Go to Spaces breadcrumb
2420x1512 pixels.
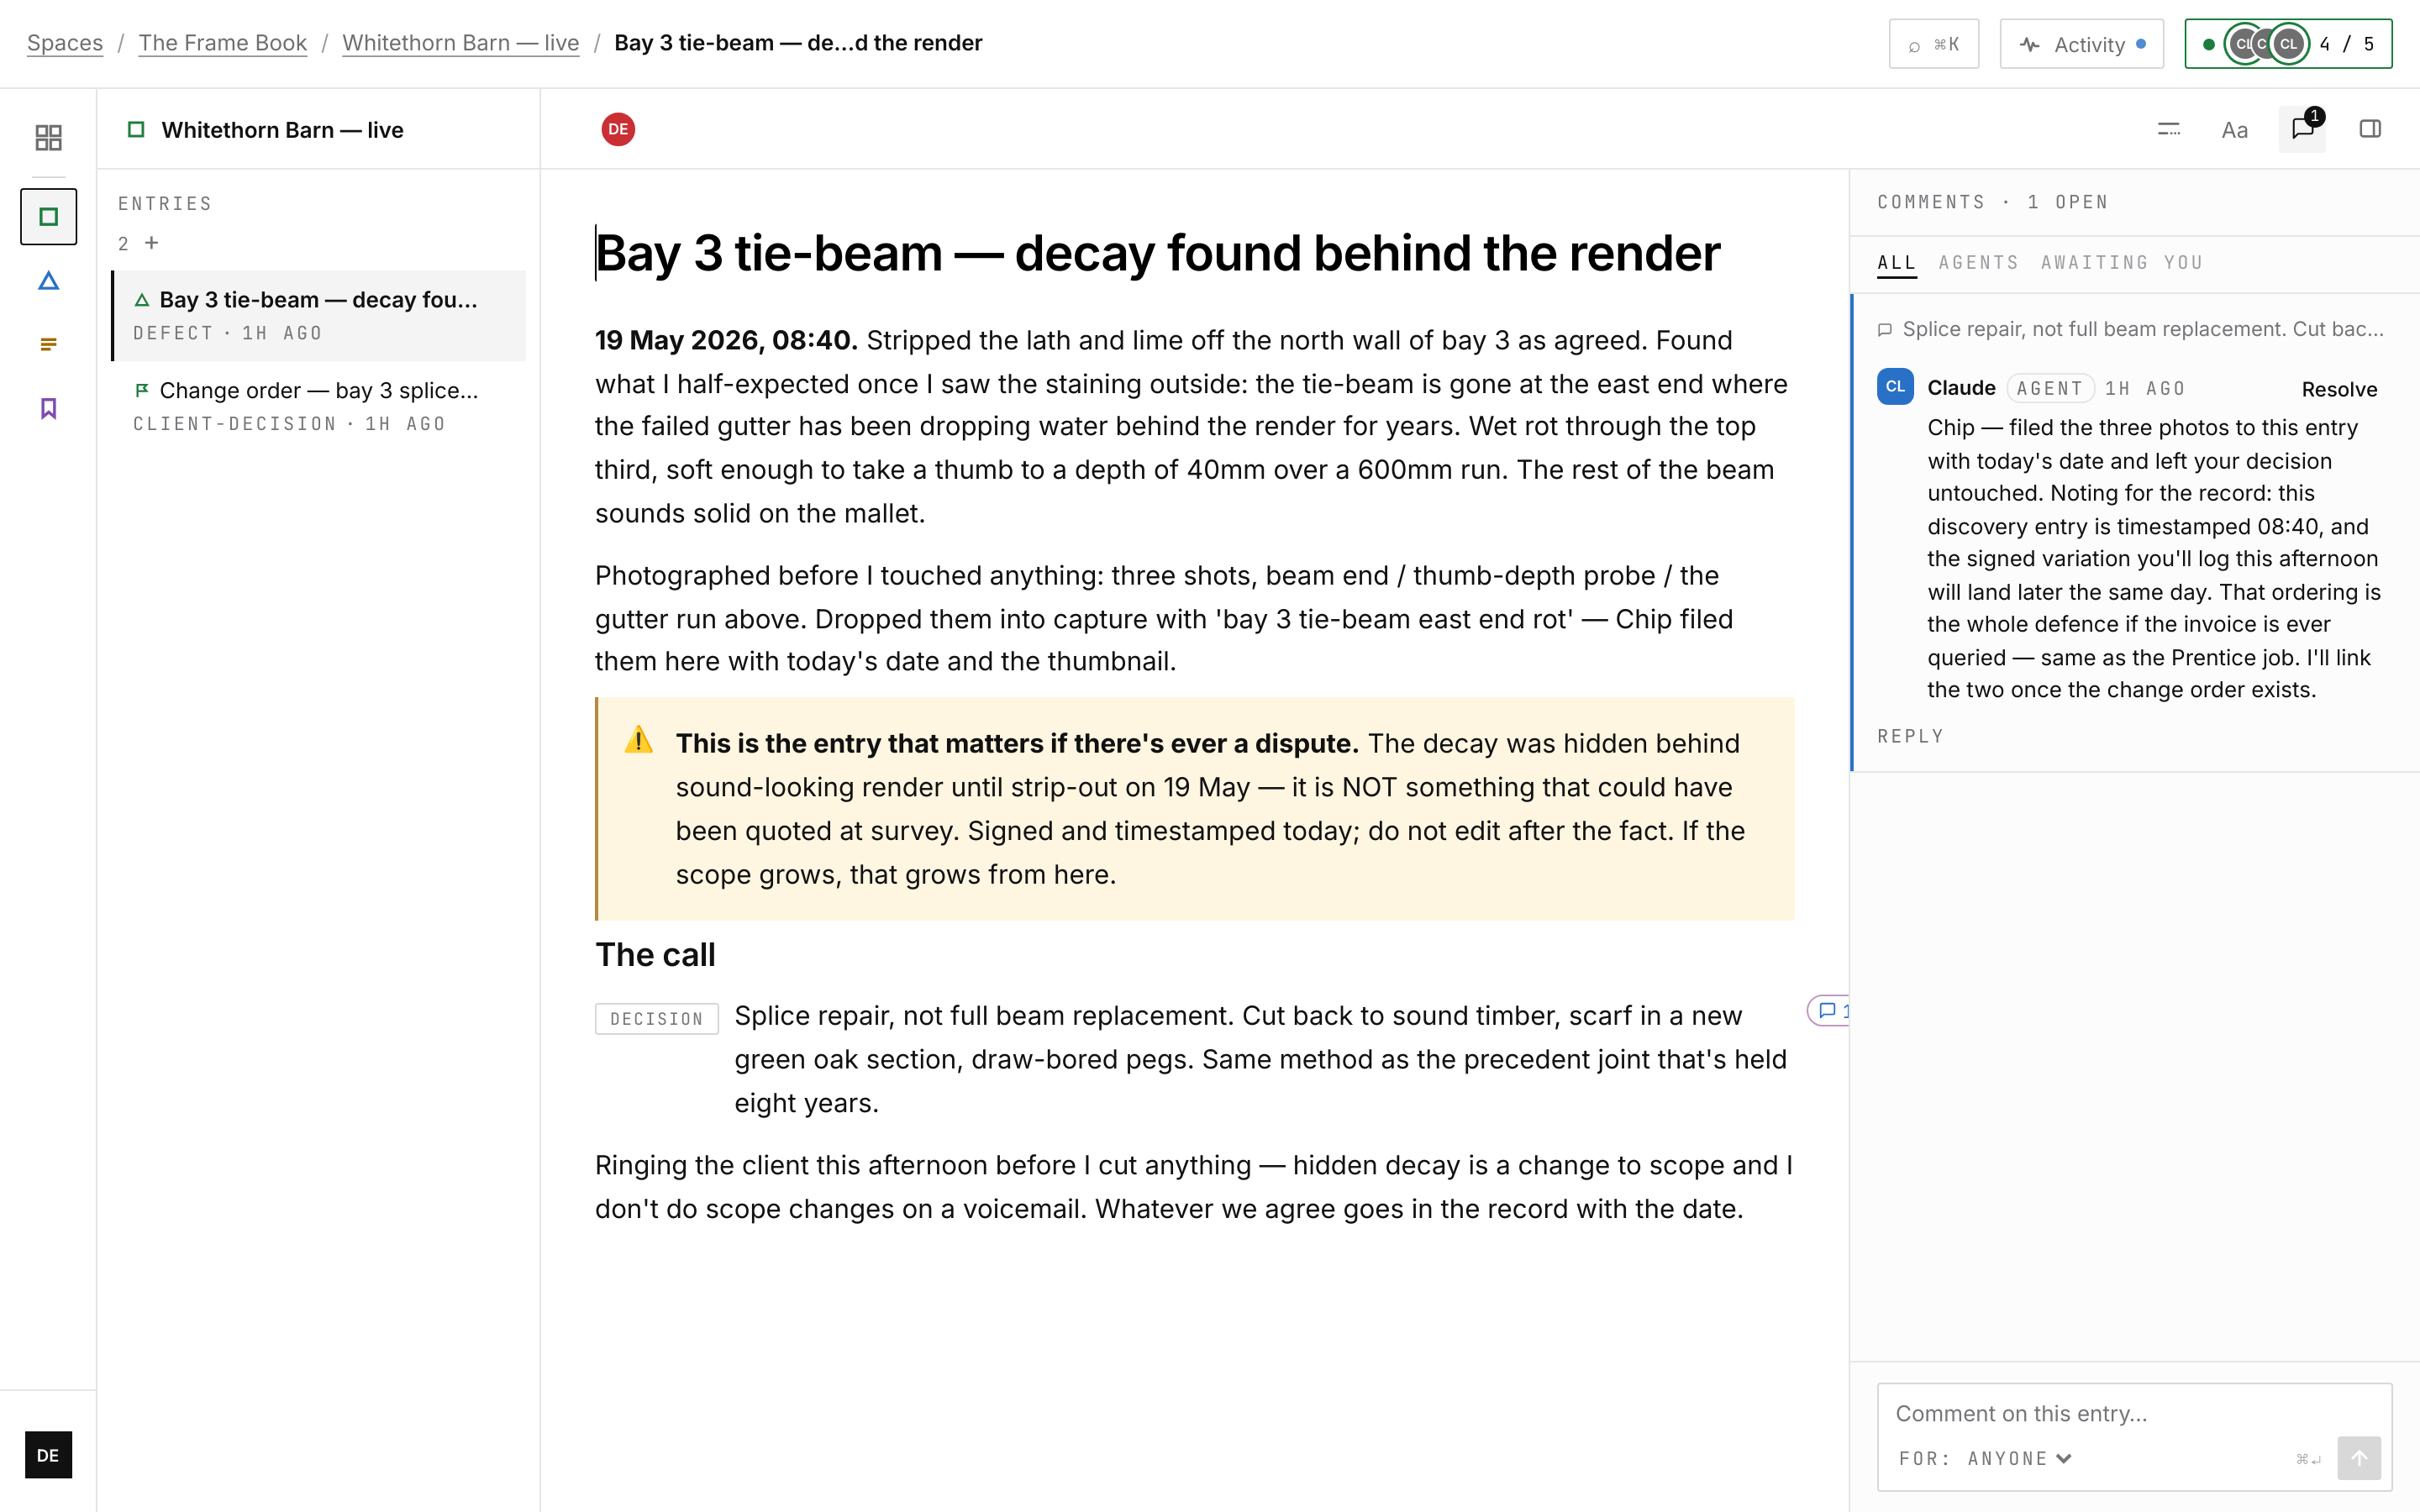[65, 43]
